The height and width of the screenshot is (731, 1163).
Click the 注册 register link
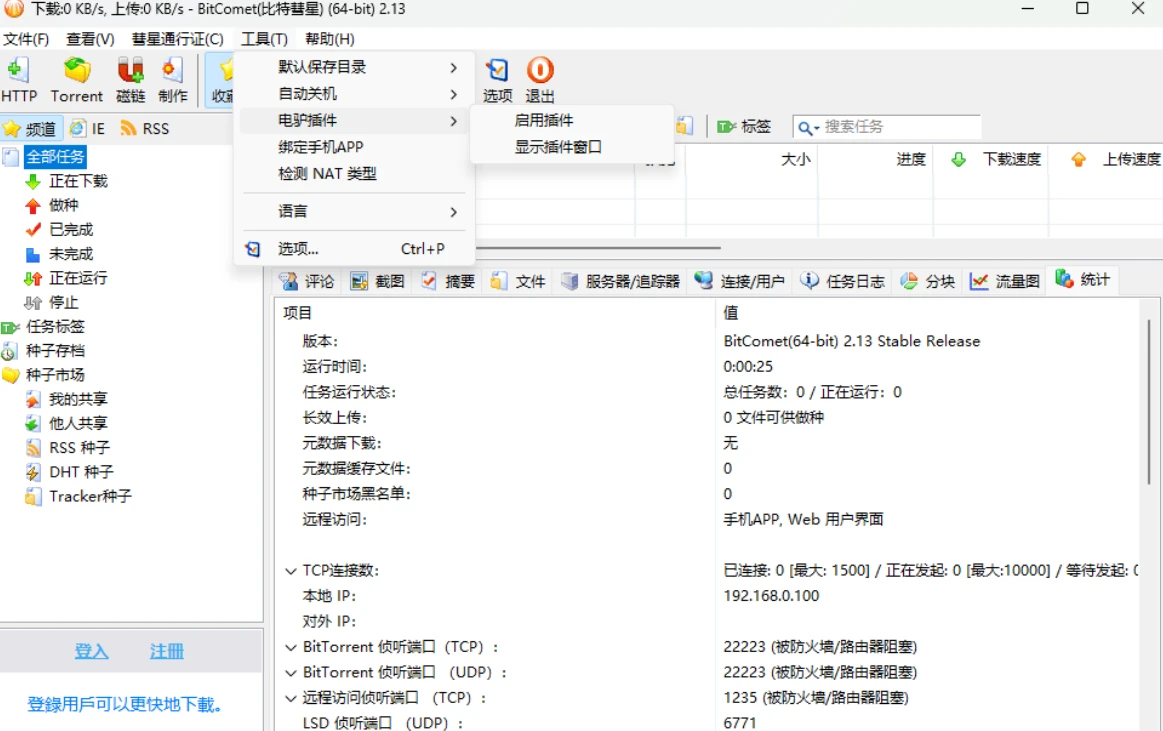tap(167, 652)
